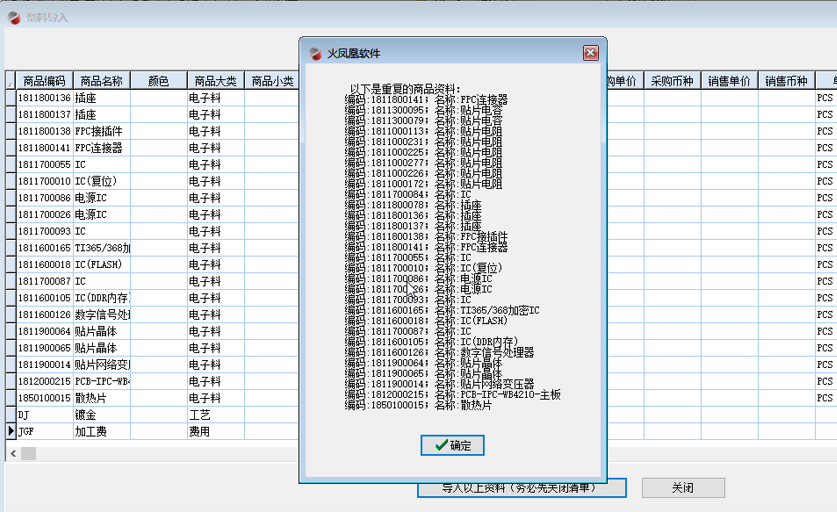Click the horizontal scrollbar thumb
837x512 pixels.
28,454
